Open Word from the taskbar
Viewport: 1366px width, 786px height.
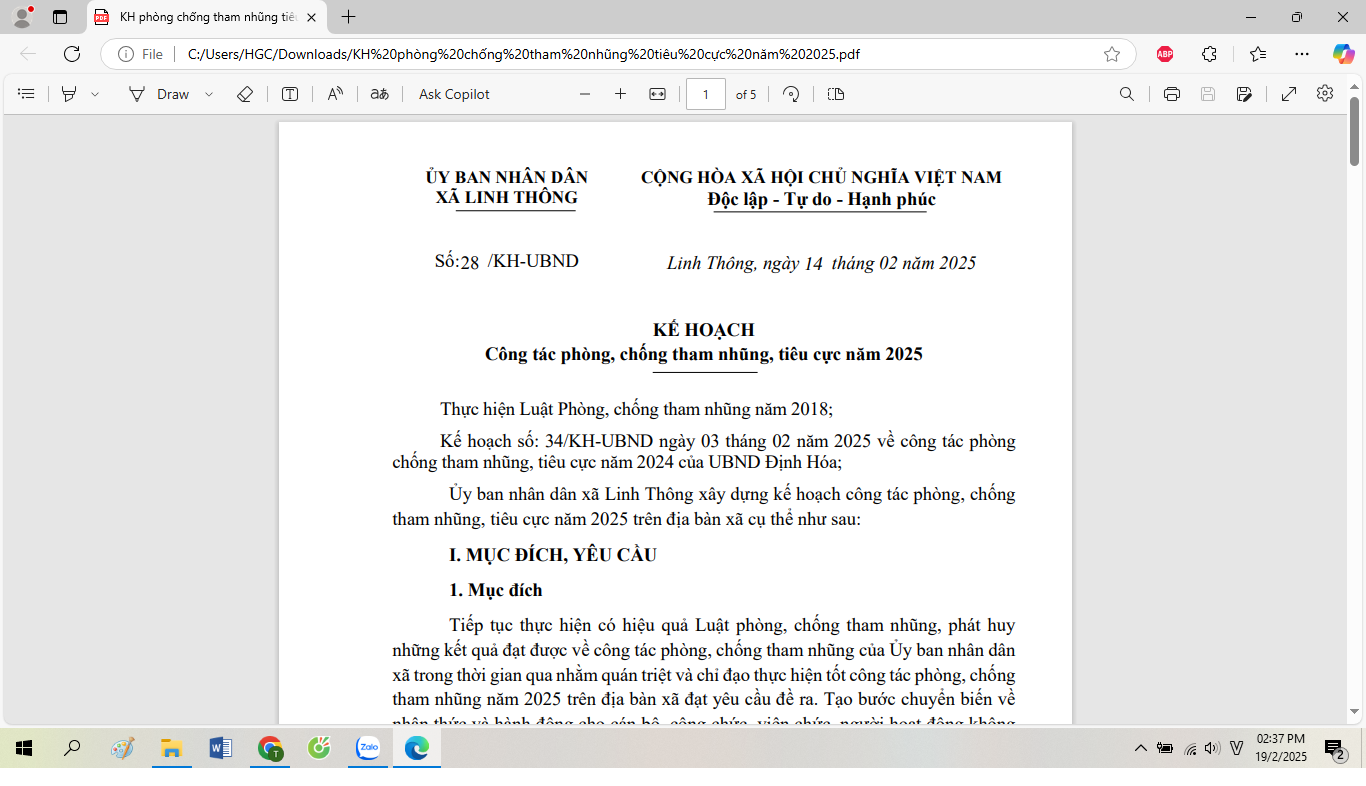(x=220, y=748)
